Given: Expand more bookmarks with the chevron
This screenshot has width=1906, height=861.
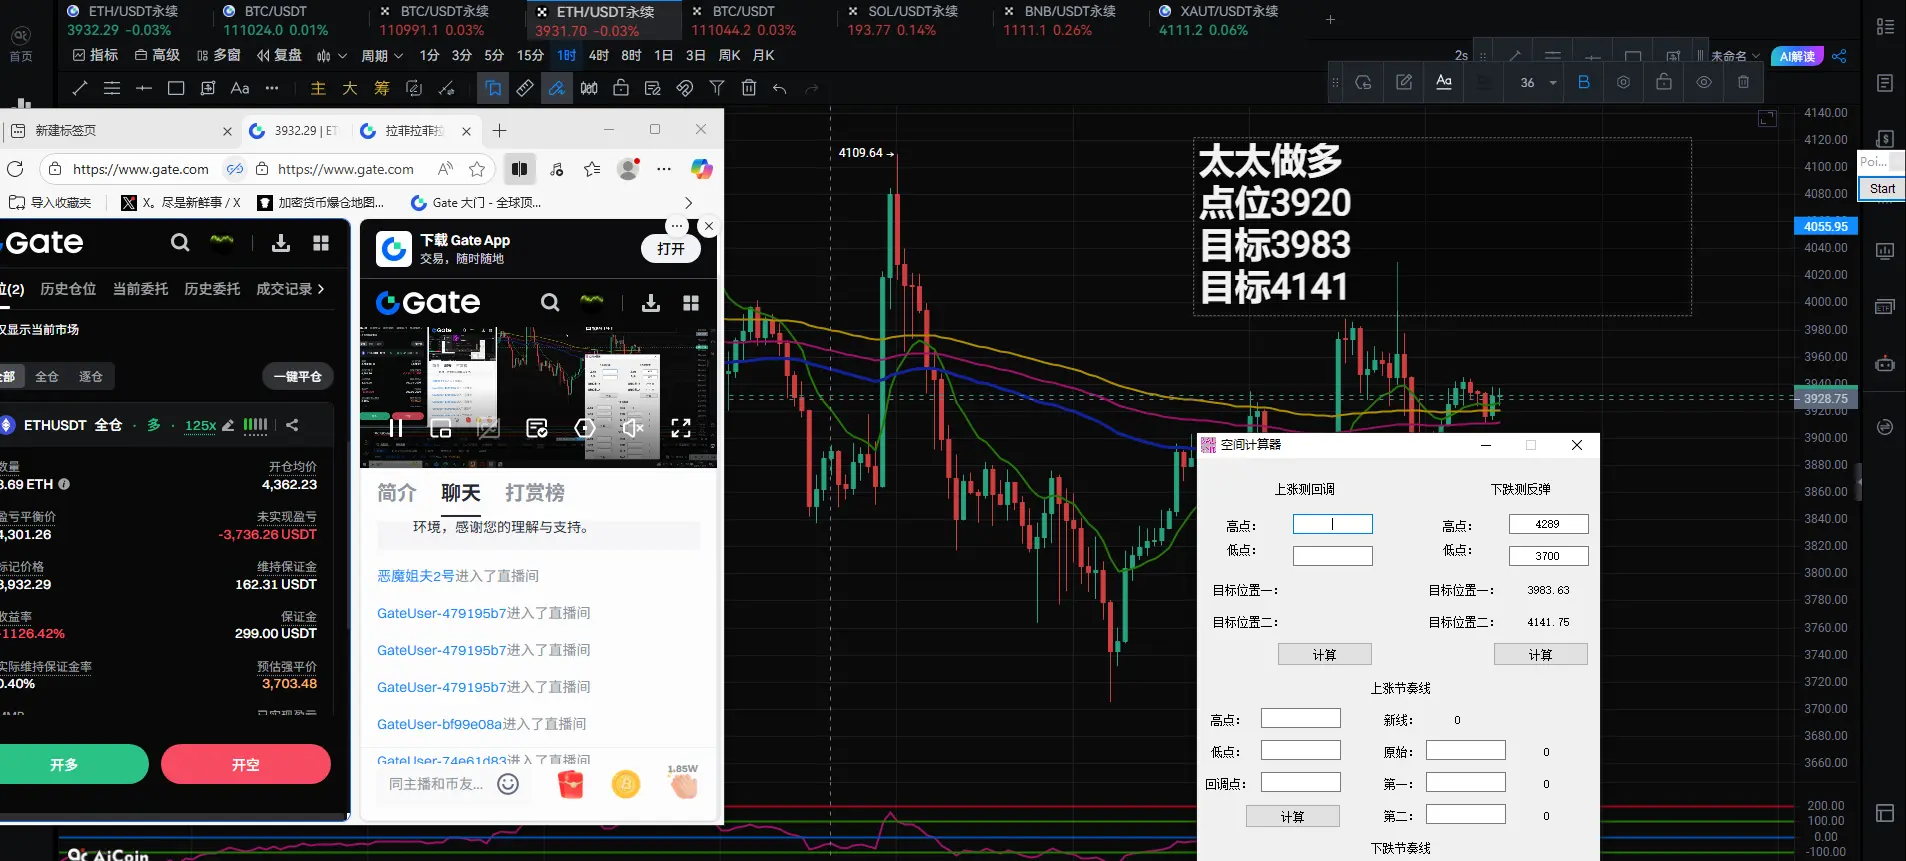Looking at the screenshot, I should tap(688, 202).
